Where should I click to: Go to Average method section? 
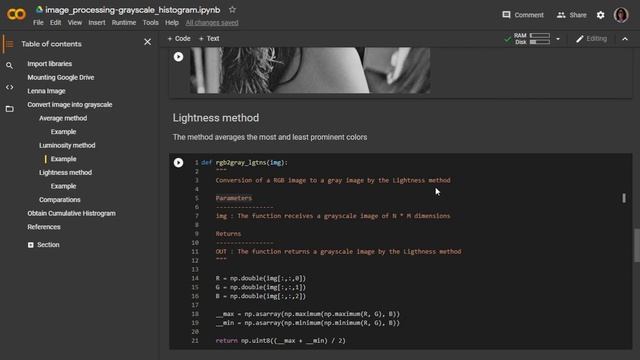[x=63, y=118]
